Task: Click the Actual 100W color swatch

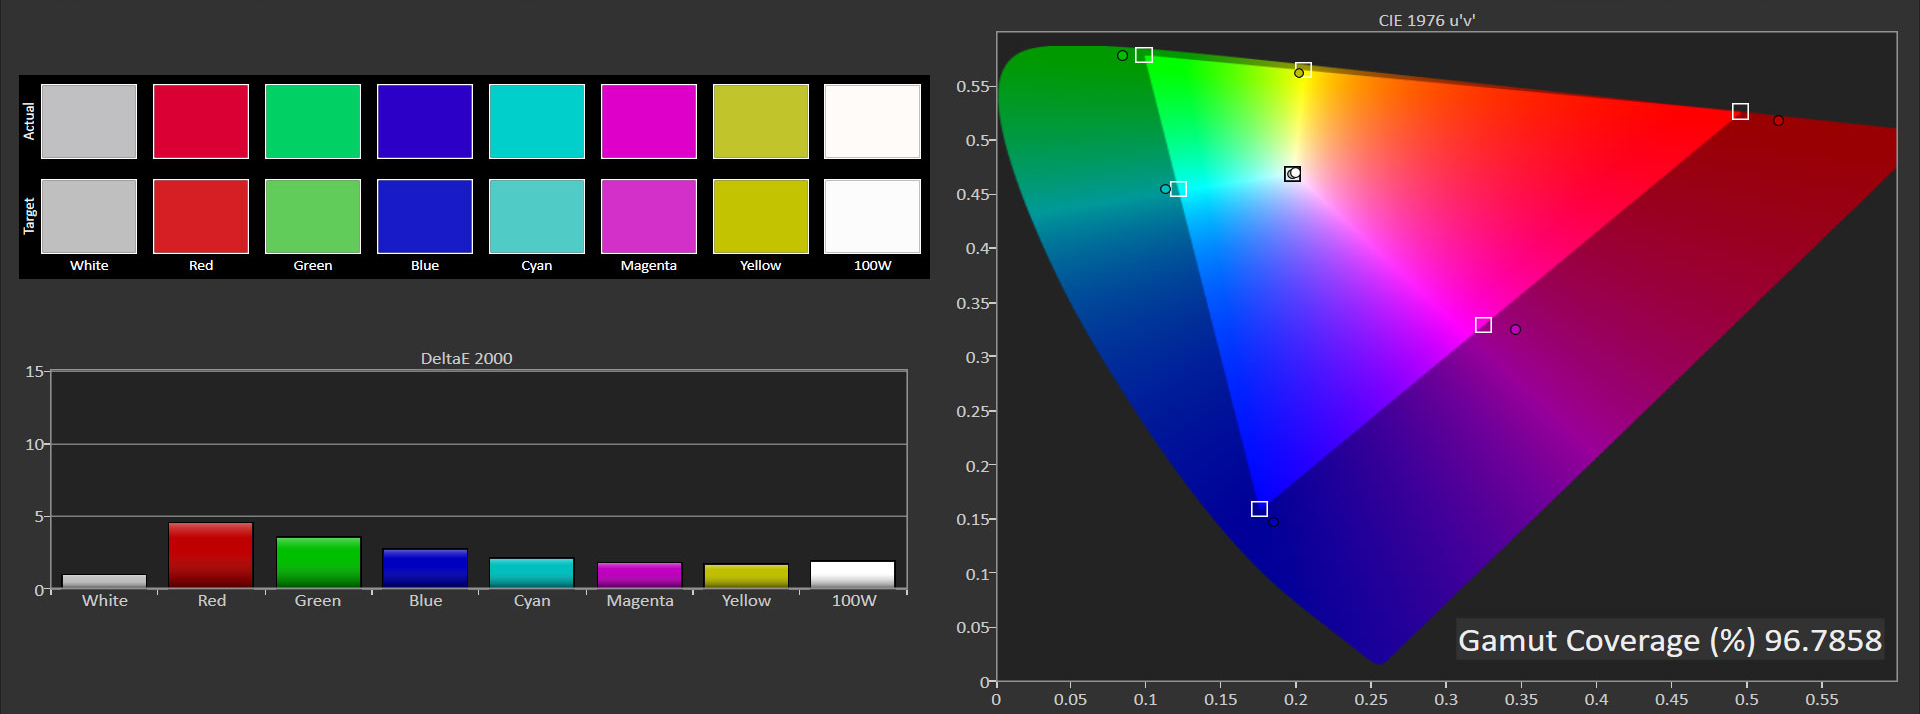Action: (872, 121)
